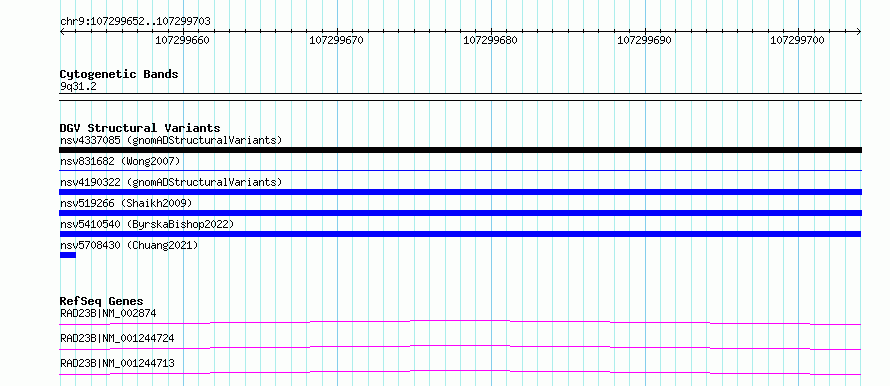
Task: Select the nsv4190322 (gnomADStructuralVariants) label
Action: pos(171,182)
